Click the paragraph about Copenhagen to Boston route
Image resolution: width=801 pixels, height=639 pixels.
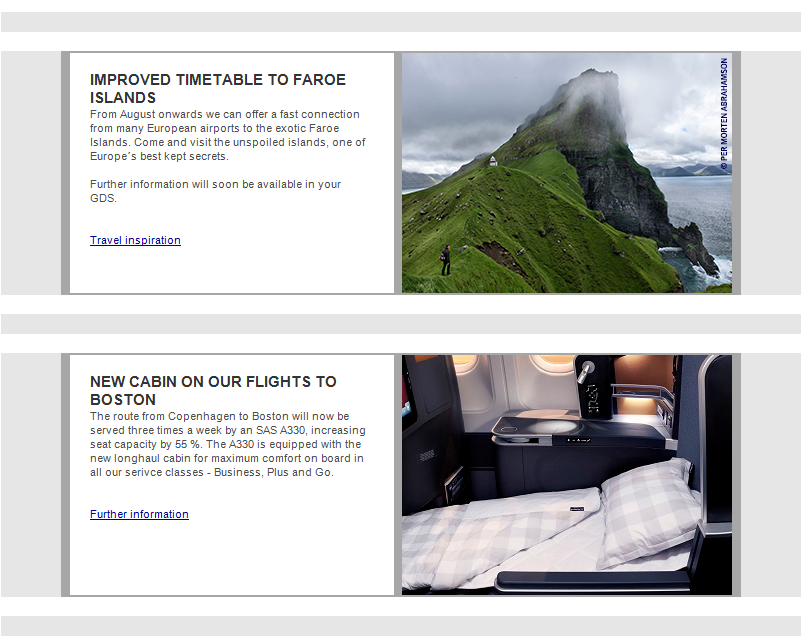point(228,444)
